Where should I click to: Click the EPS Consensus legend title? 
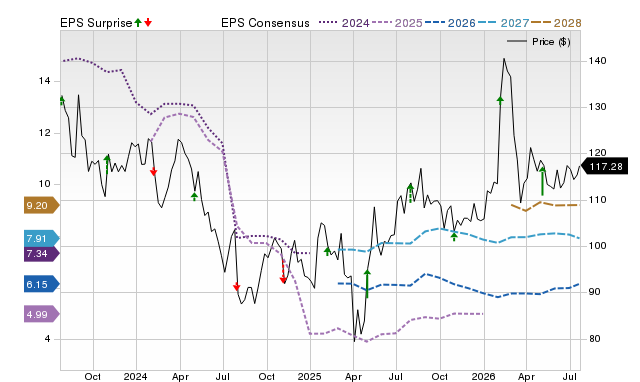[265, 23]
